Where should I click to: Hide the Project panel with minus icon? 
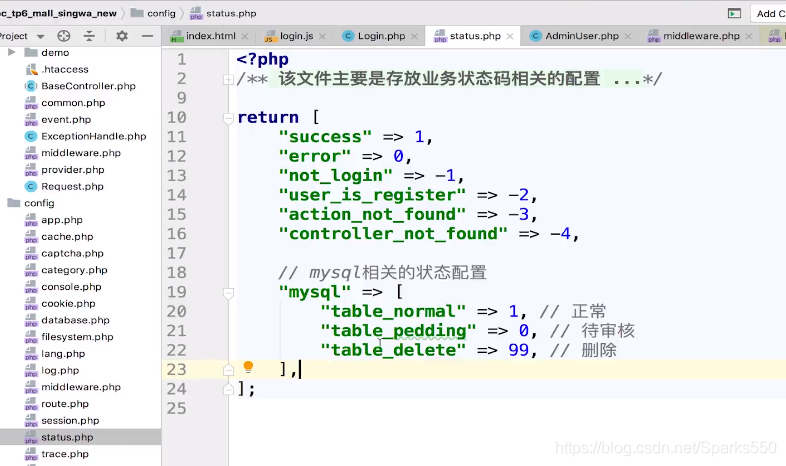tap(147, 36)
